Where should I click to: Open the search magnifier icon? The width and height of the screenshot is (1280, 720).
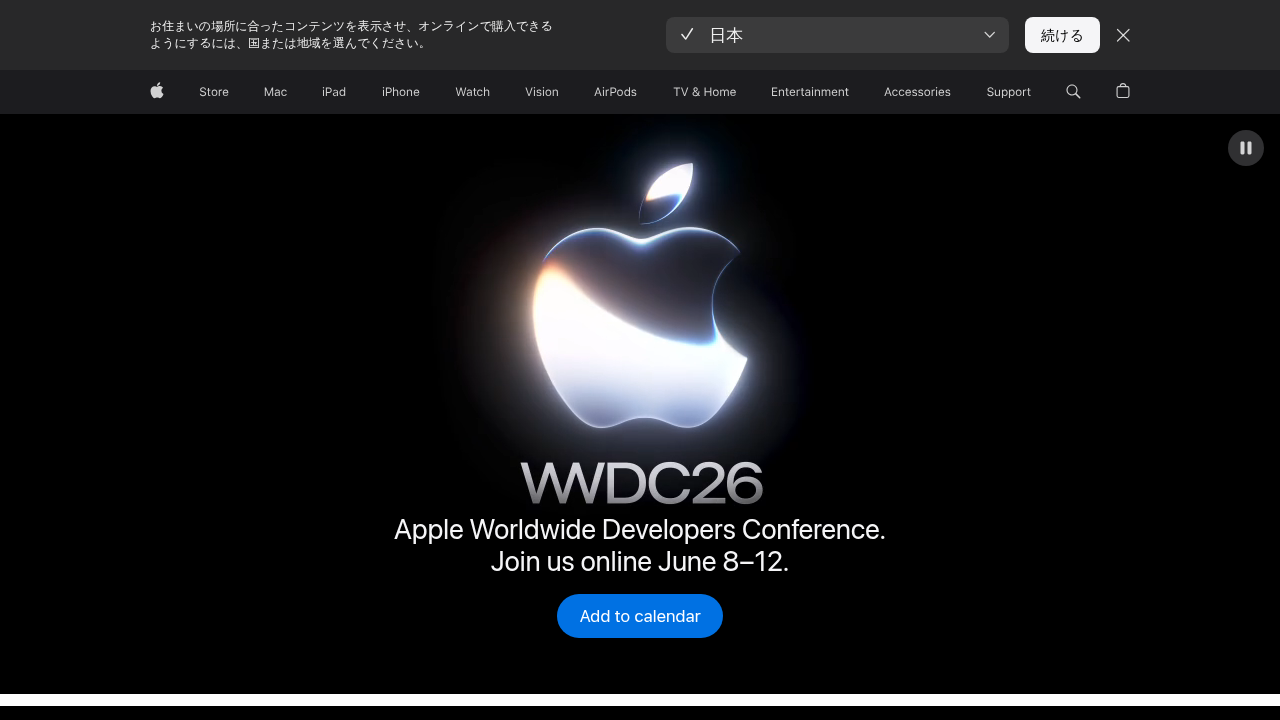(x=1073, y=91)
